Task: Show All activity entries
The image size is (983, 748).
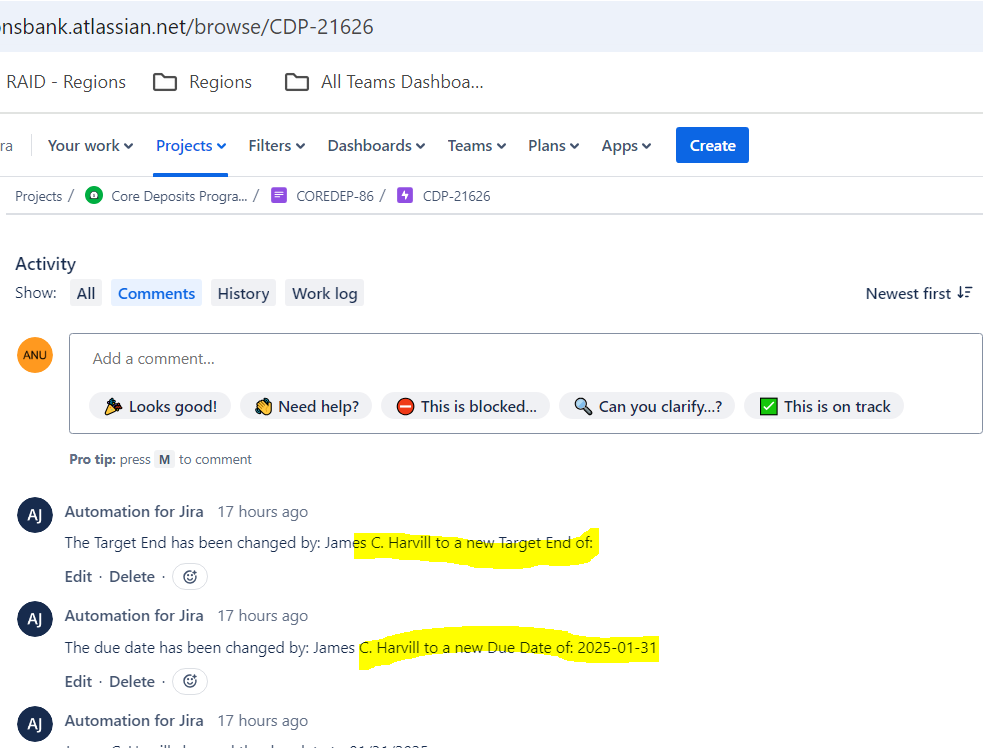Action: tap(85, 292)
